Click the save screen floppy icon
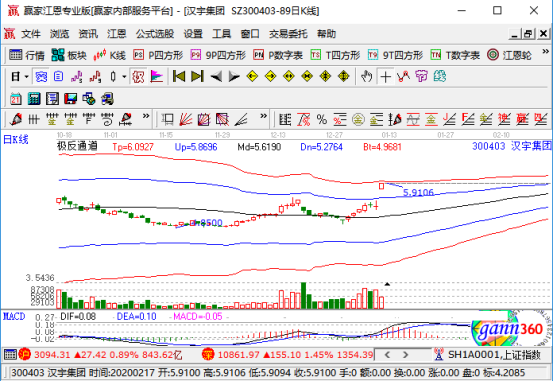The image size is (554, 381). coord(71,99)
